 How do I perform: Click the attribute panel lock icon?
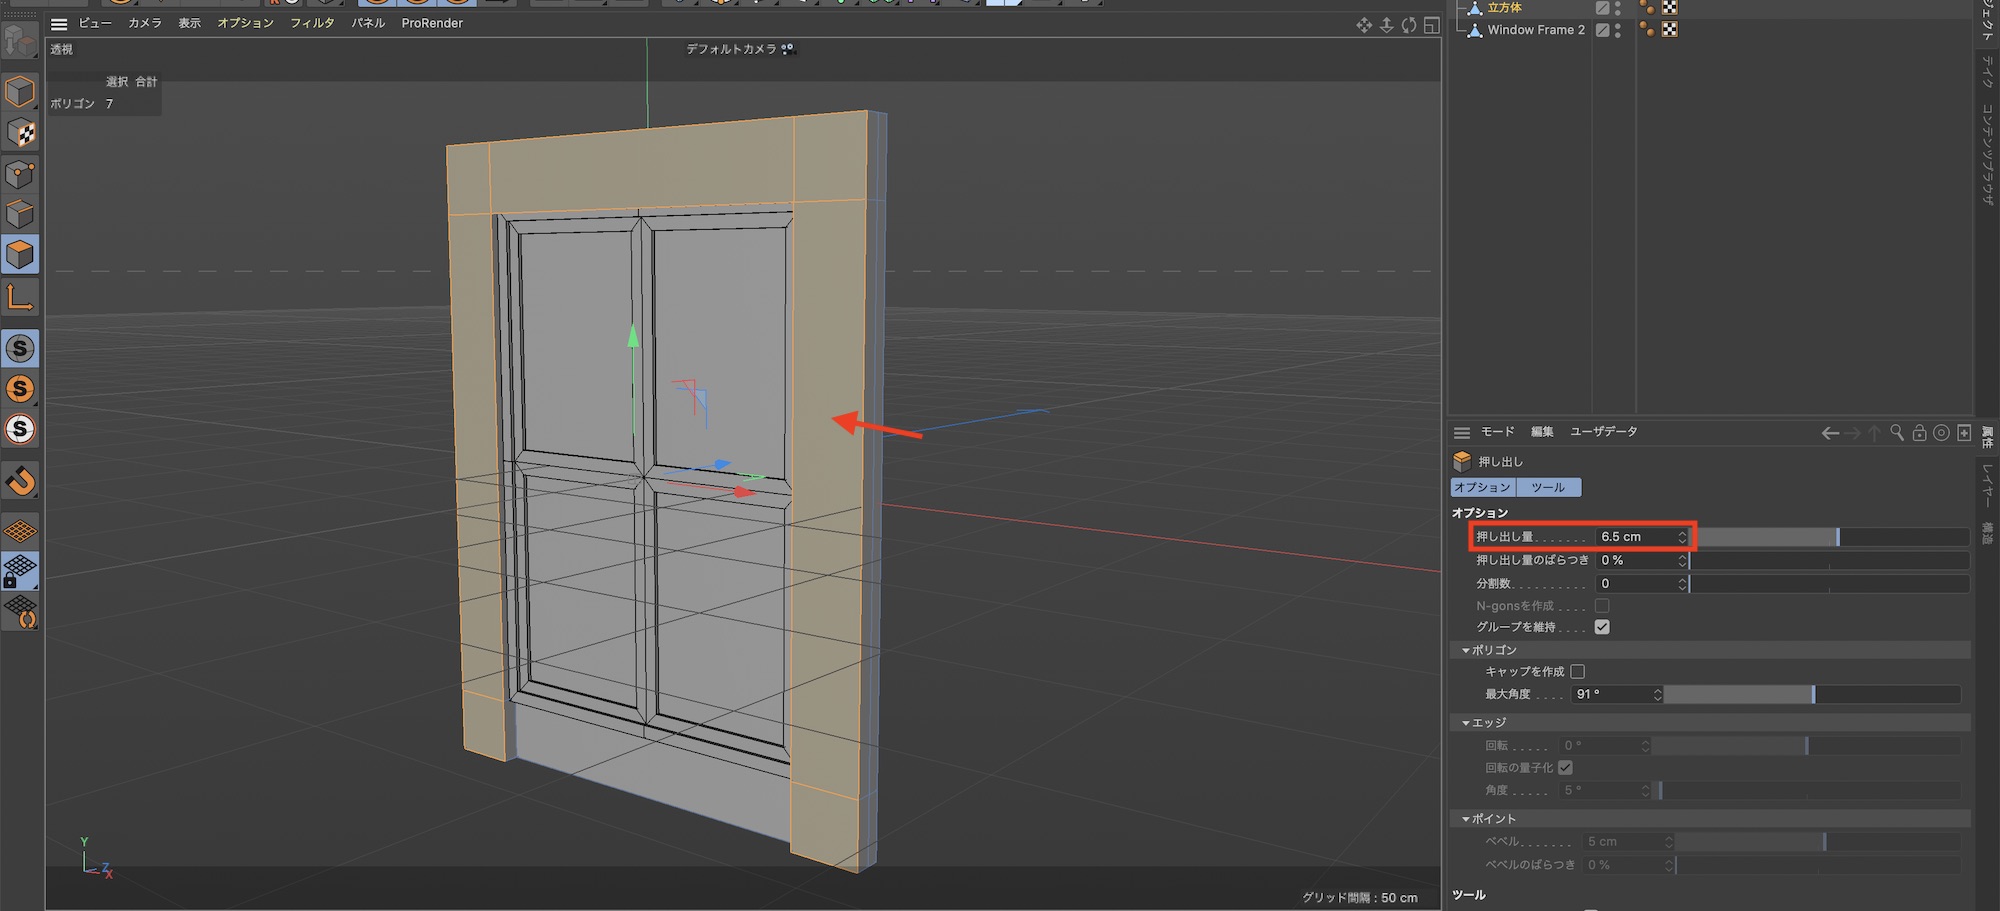point(1919,433)
